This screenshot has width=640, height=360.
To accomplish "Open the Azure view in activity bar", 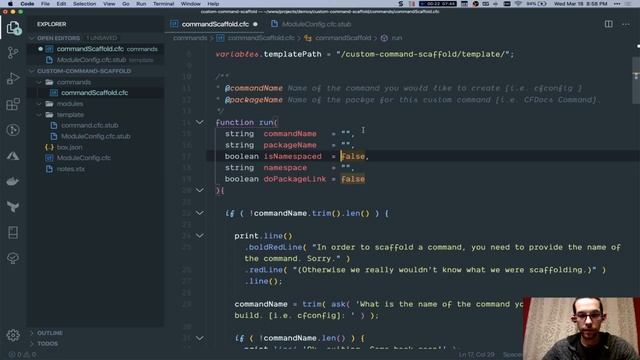I will pos(13,156).
